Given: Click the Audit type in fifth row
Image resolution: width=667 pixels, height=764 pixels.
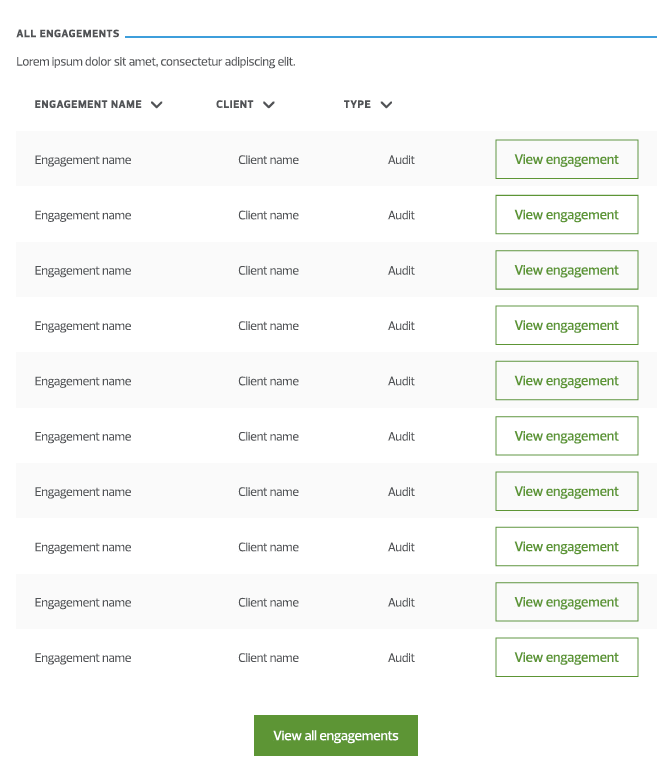Looking at the screenshot, I should pyautogui.click(x=401, y=381).
